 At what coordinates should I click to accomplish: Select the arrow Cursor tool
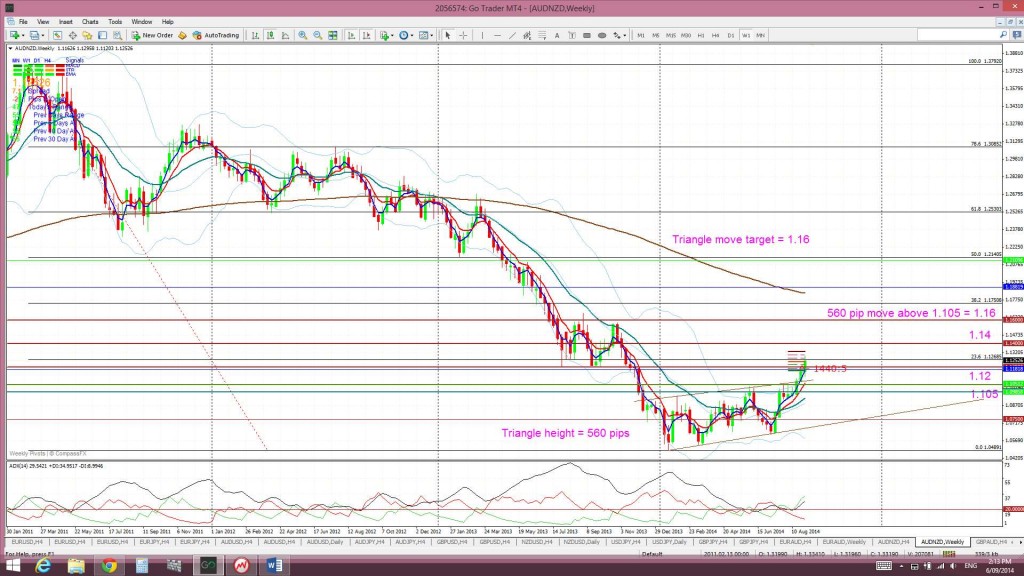(x=448, y=35)
